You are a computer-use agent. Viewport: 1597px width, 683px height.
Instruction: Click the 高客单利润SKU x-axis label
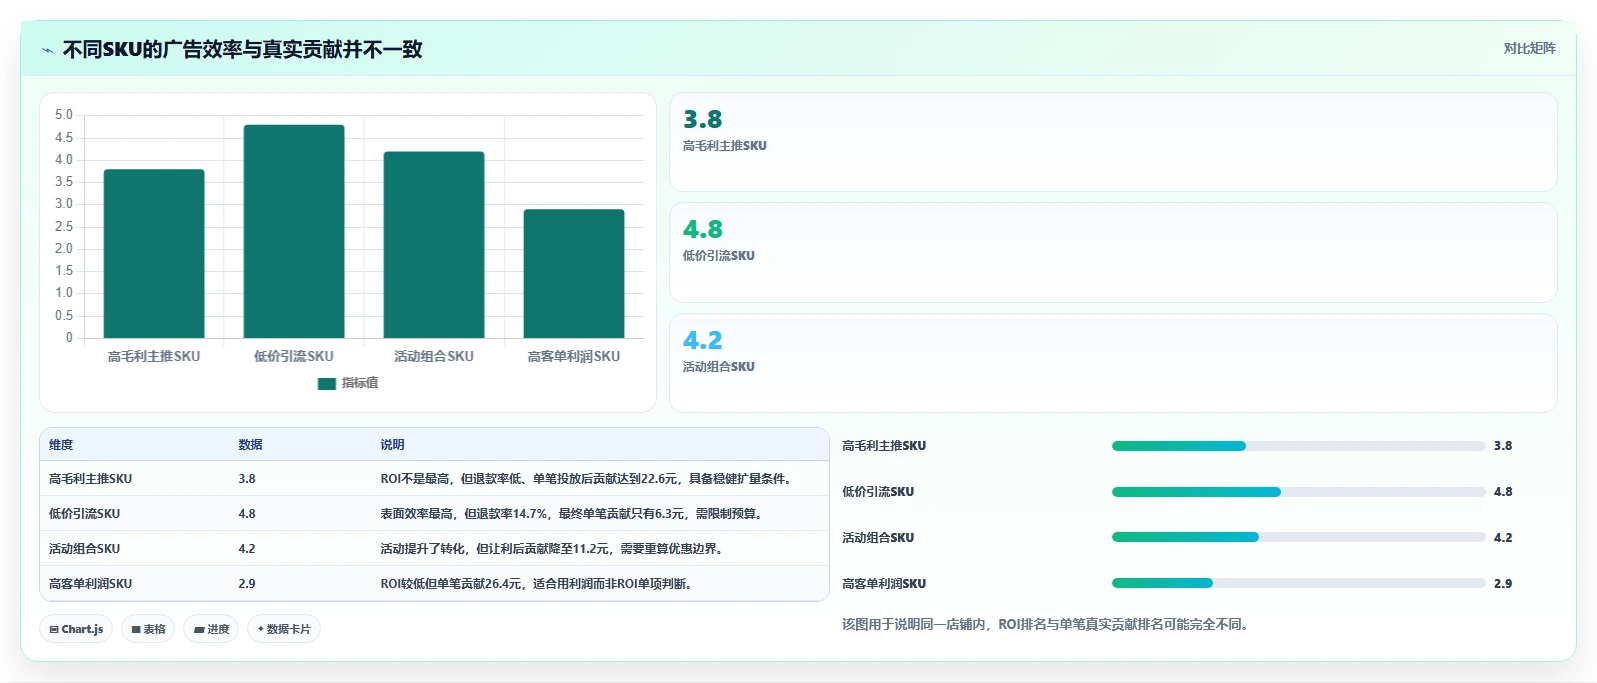click(x=574, y=356)
